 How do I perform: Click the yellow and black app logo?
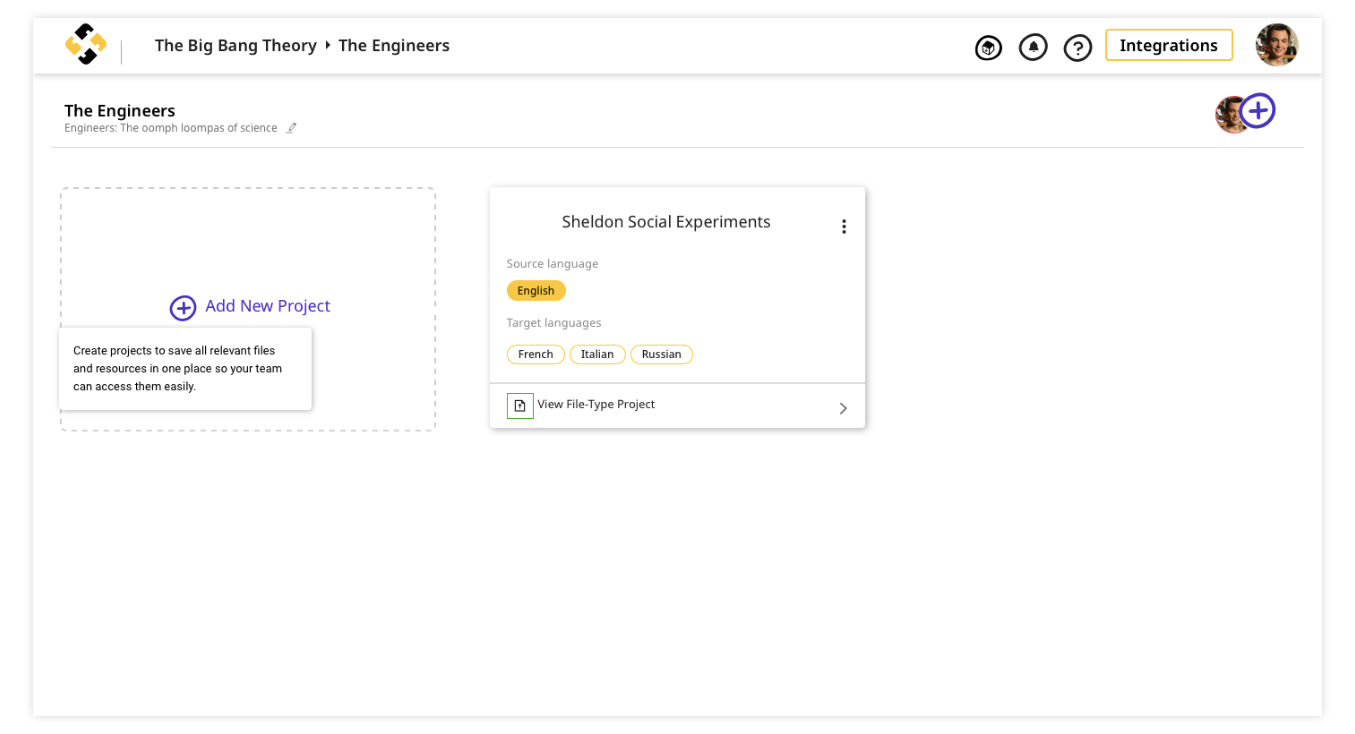pos(86,45)
